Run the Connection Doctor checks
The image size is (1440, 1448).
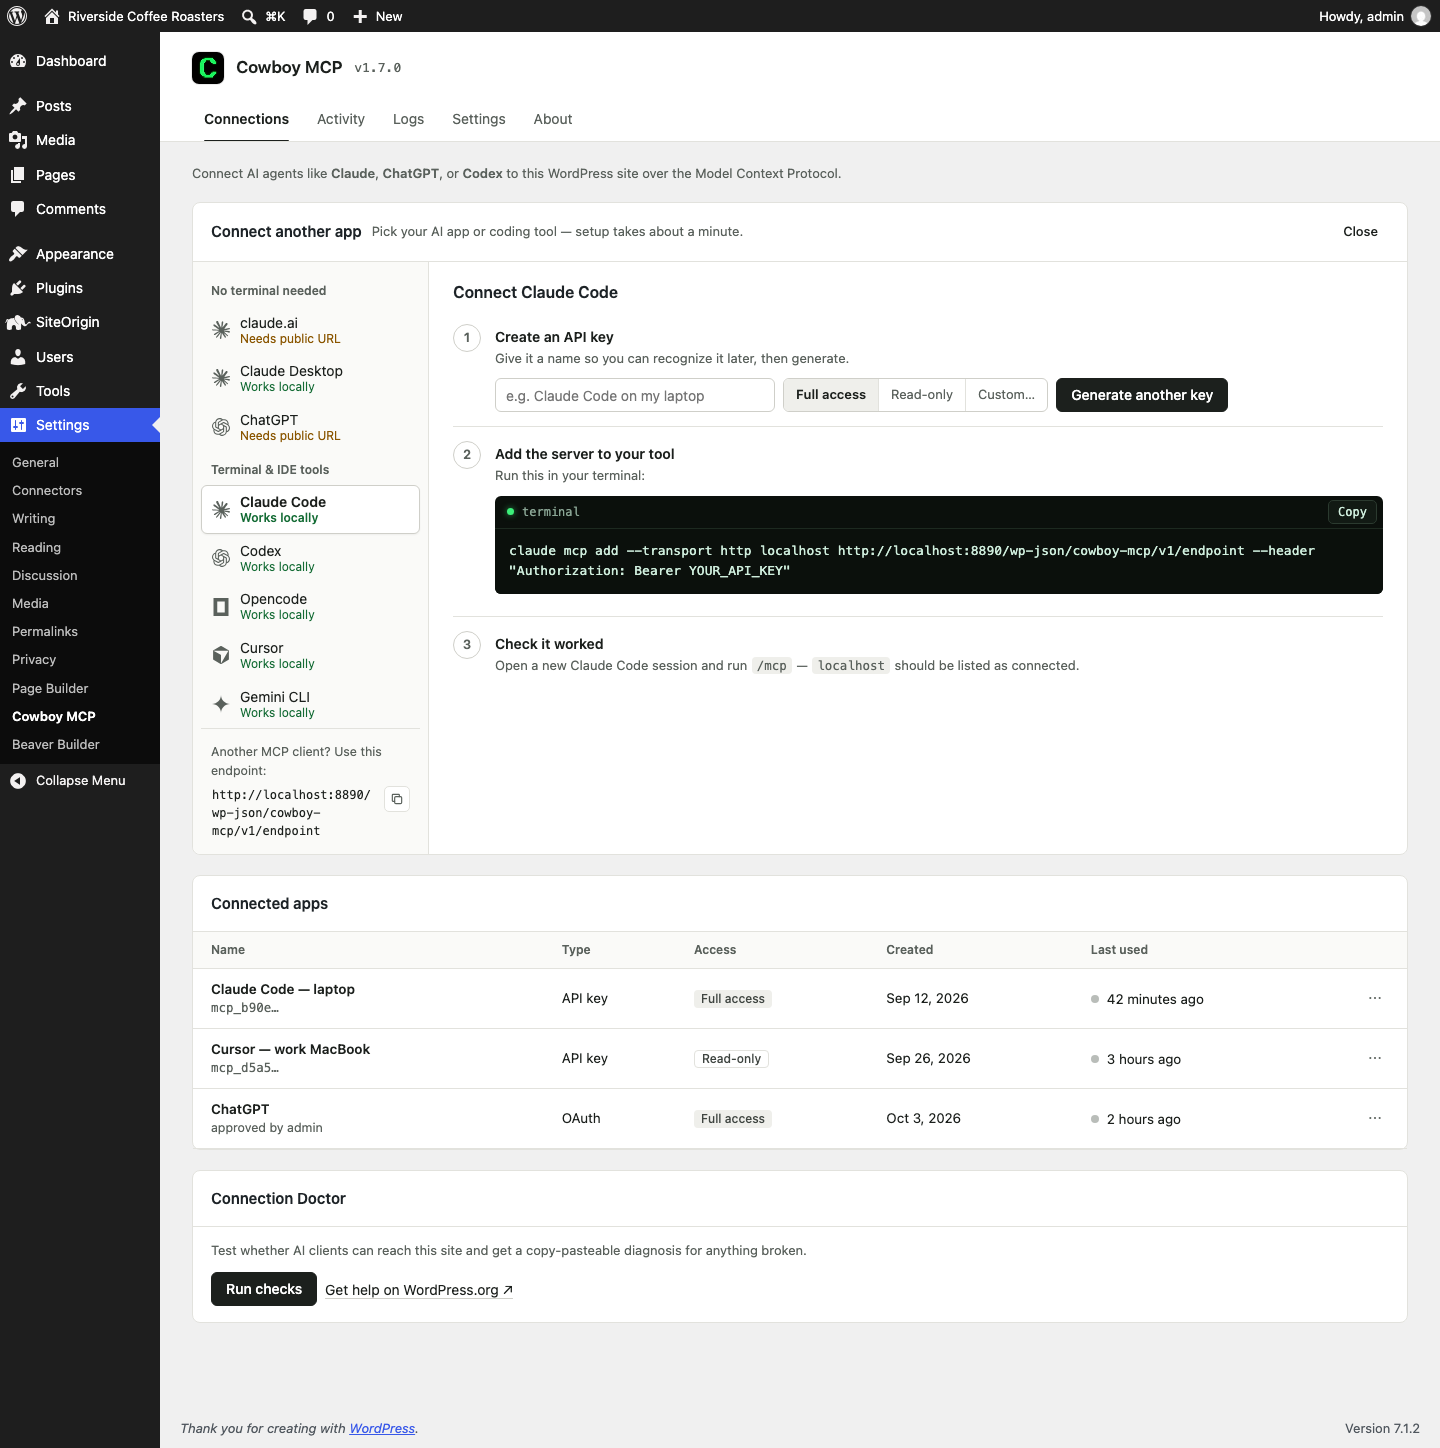tap(264, 1289)
